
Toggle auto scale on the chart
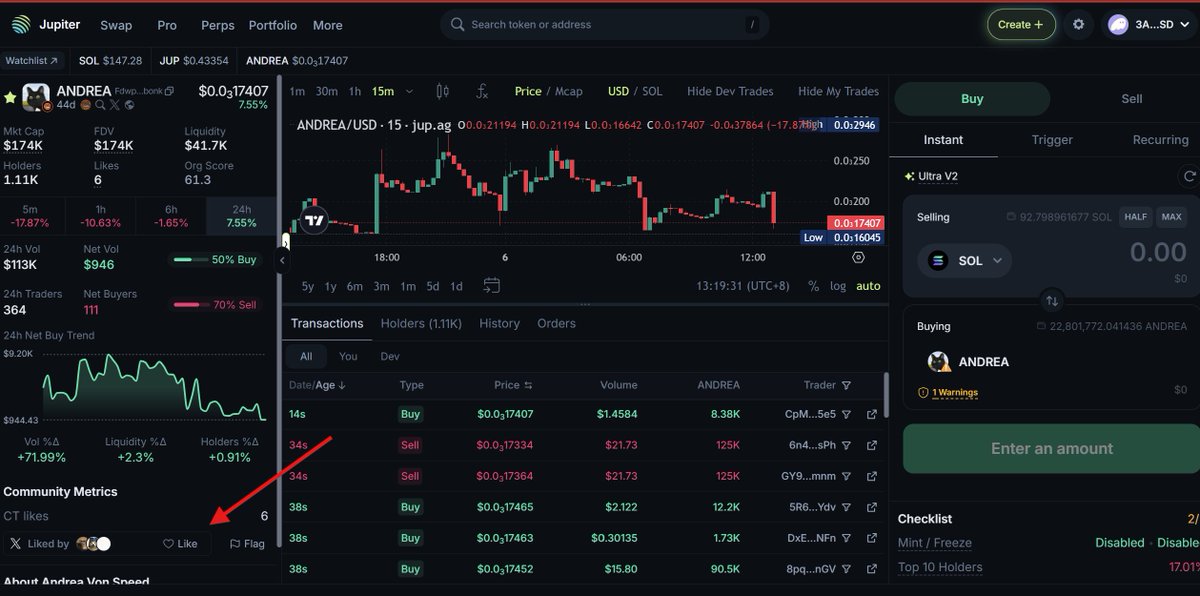pos(868,286)
